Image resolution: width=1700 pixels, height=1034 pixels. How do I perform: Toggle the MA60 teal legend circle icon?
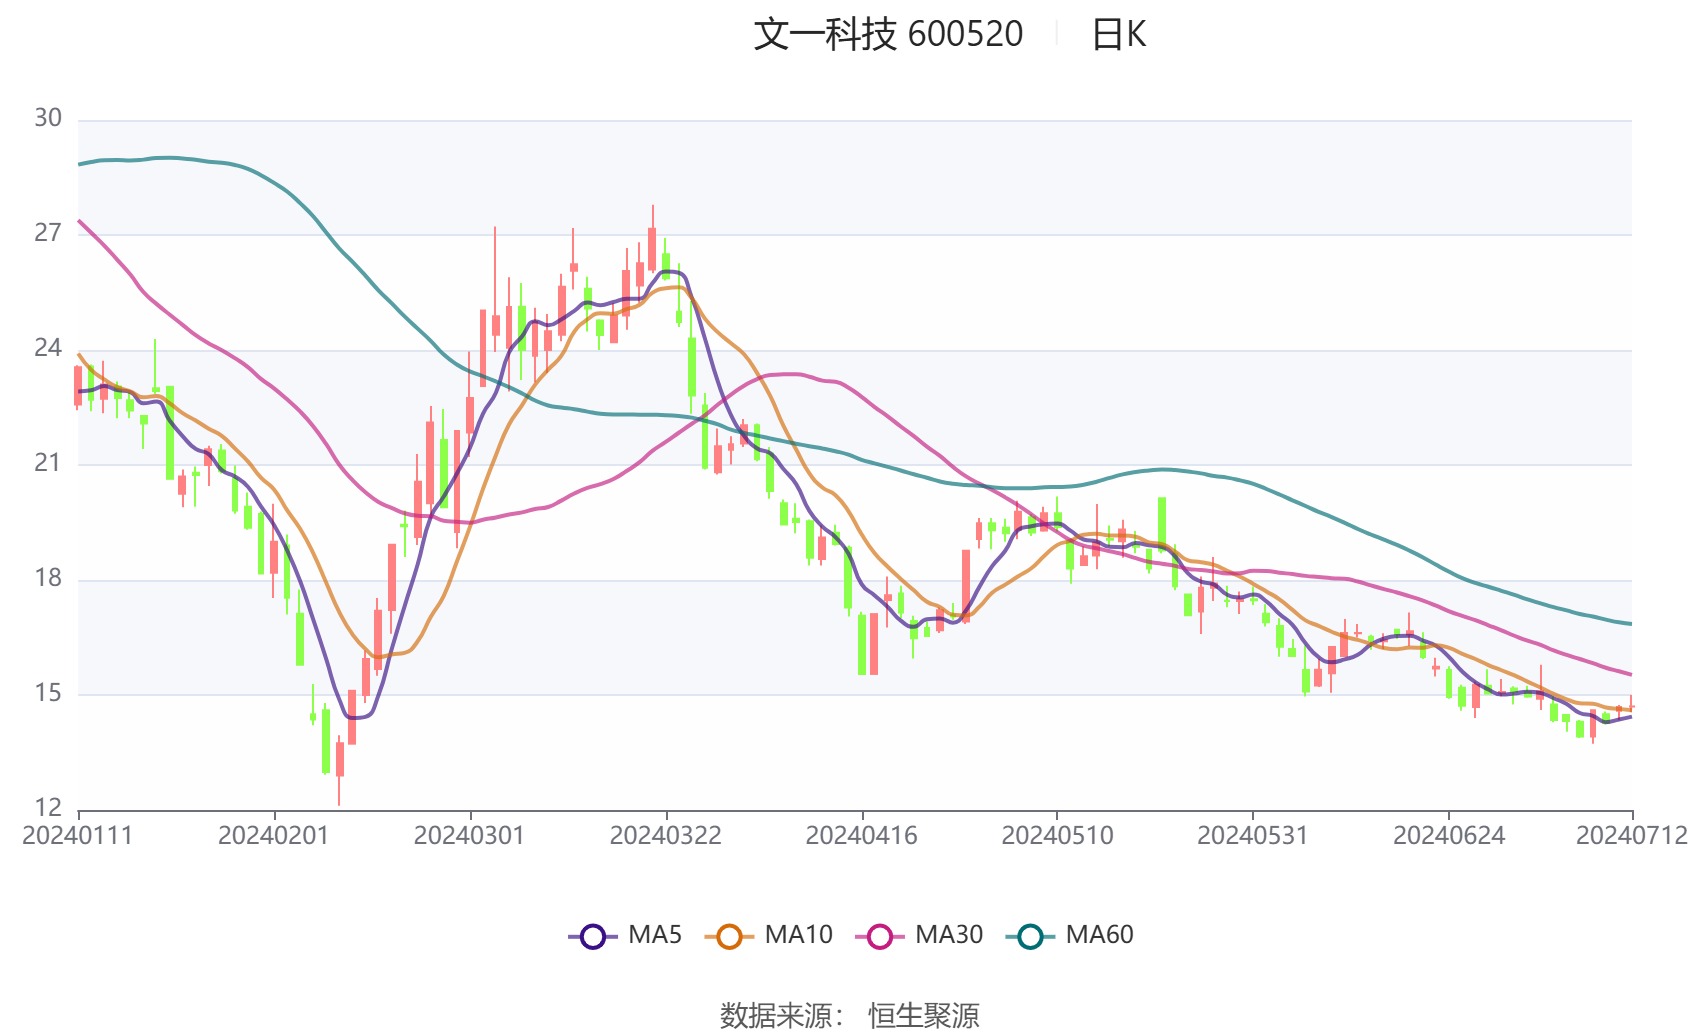click(1030, 937)
